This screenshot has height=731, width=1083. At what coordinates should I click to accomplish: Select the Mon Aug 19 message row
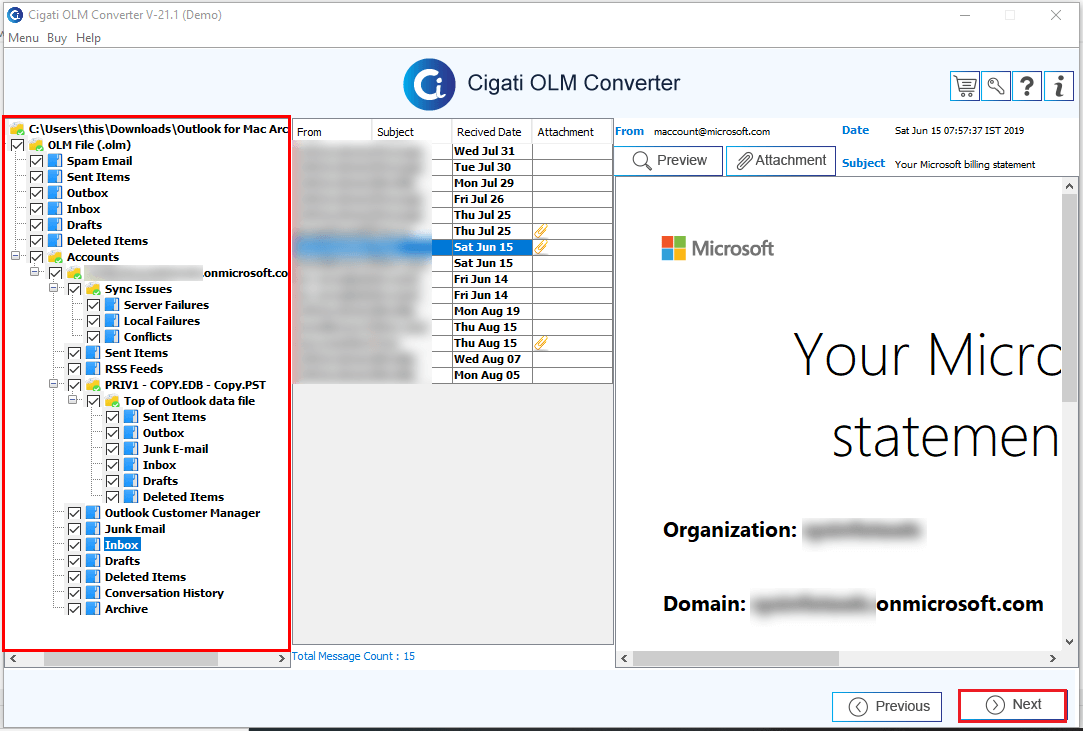(x=452, y=311)
